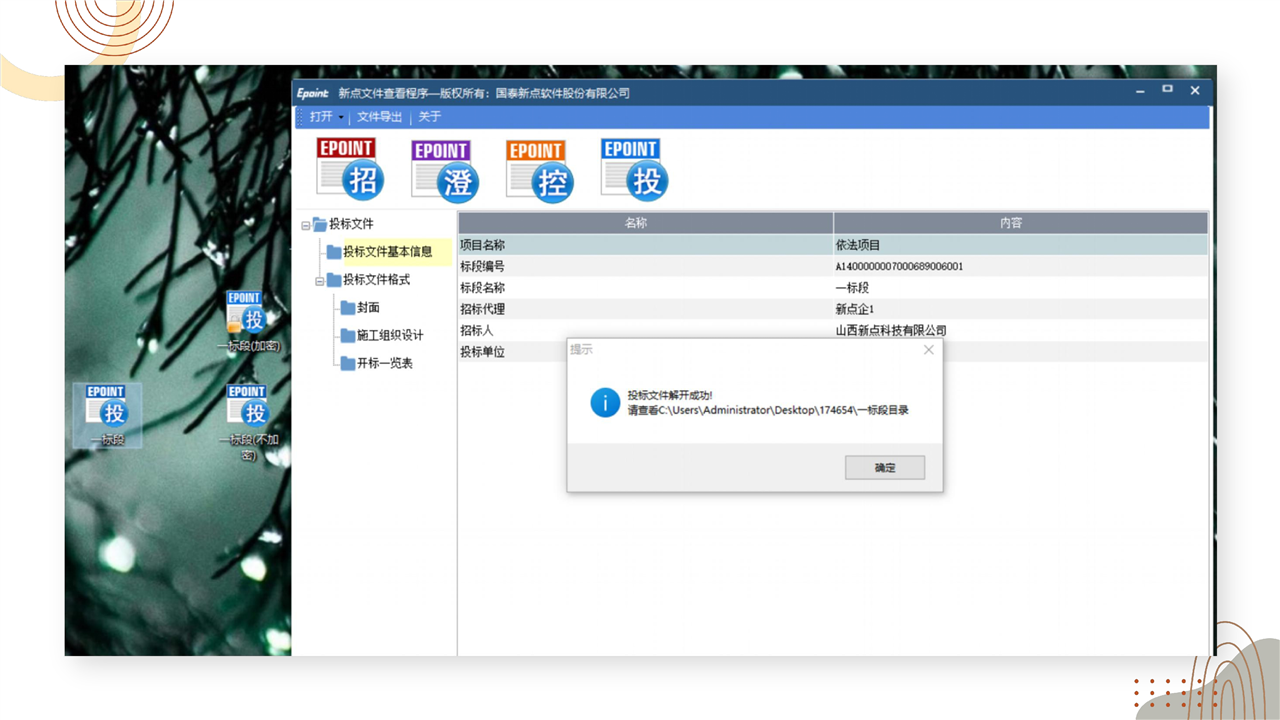The width and height of the screenshot is (1280, 720).
Task: Select the 封面 tree item
Action: (x=367, y=308)
